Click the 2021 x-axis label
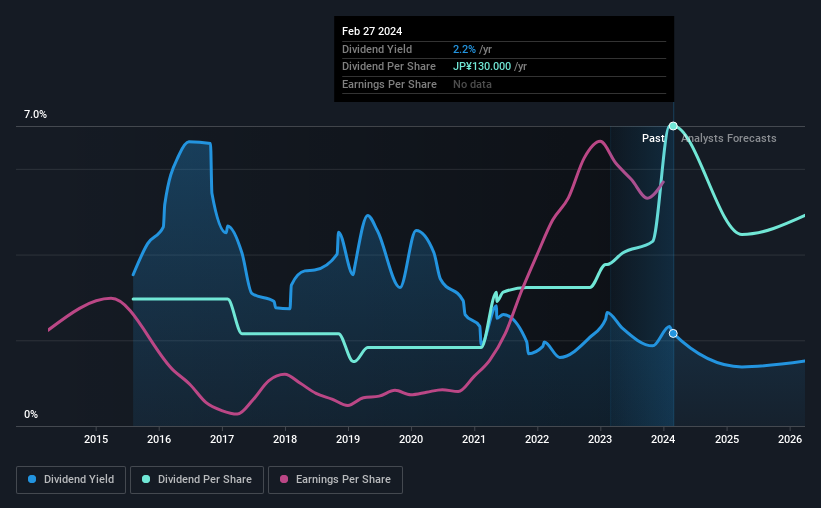This screenshot has height=508, width=821. click(x=474, y=439)
